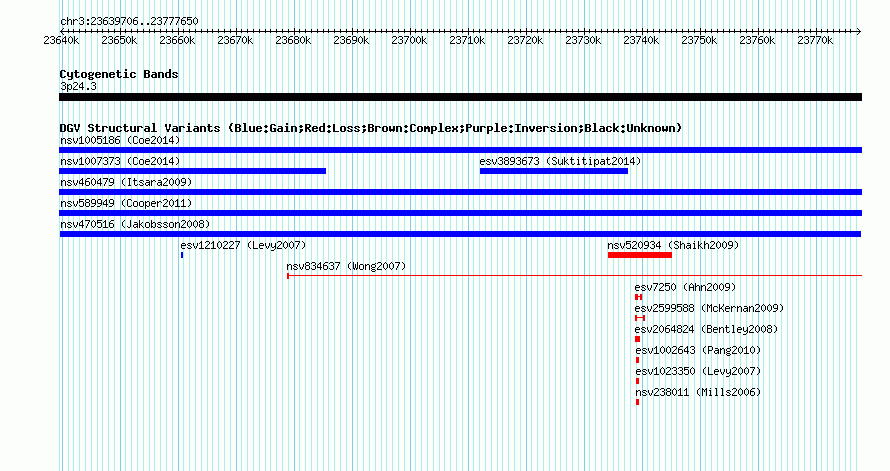Open nsv589949 (Cooper2011) variant
This screenshot has height=471, width=890.
click(x=126, y=203)
